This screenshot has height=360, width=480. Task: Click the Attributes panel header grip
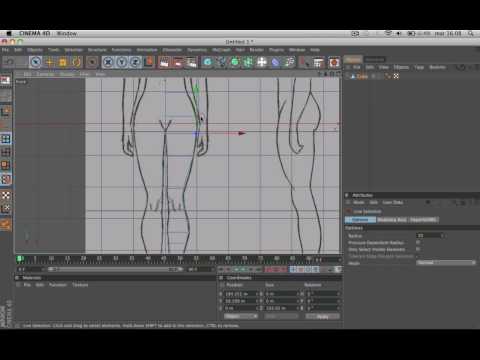point(347,195)
